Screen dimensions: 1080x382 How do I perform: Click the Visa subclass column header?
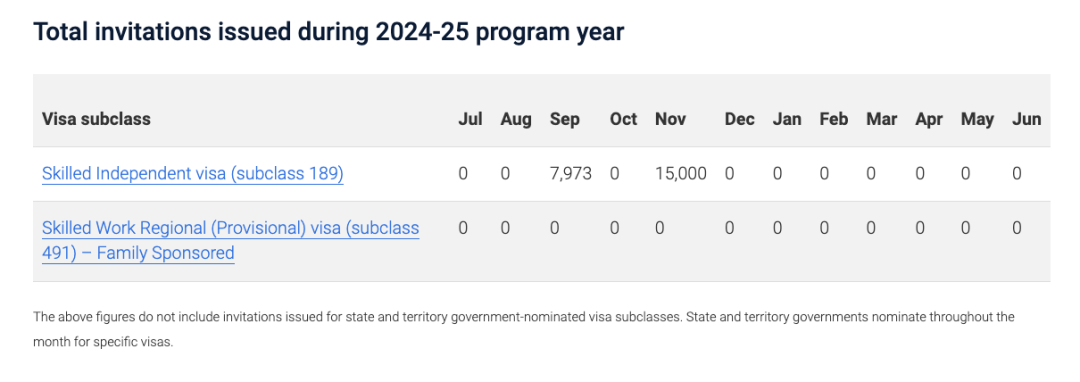pyautogui.click(x=96, y=119)
